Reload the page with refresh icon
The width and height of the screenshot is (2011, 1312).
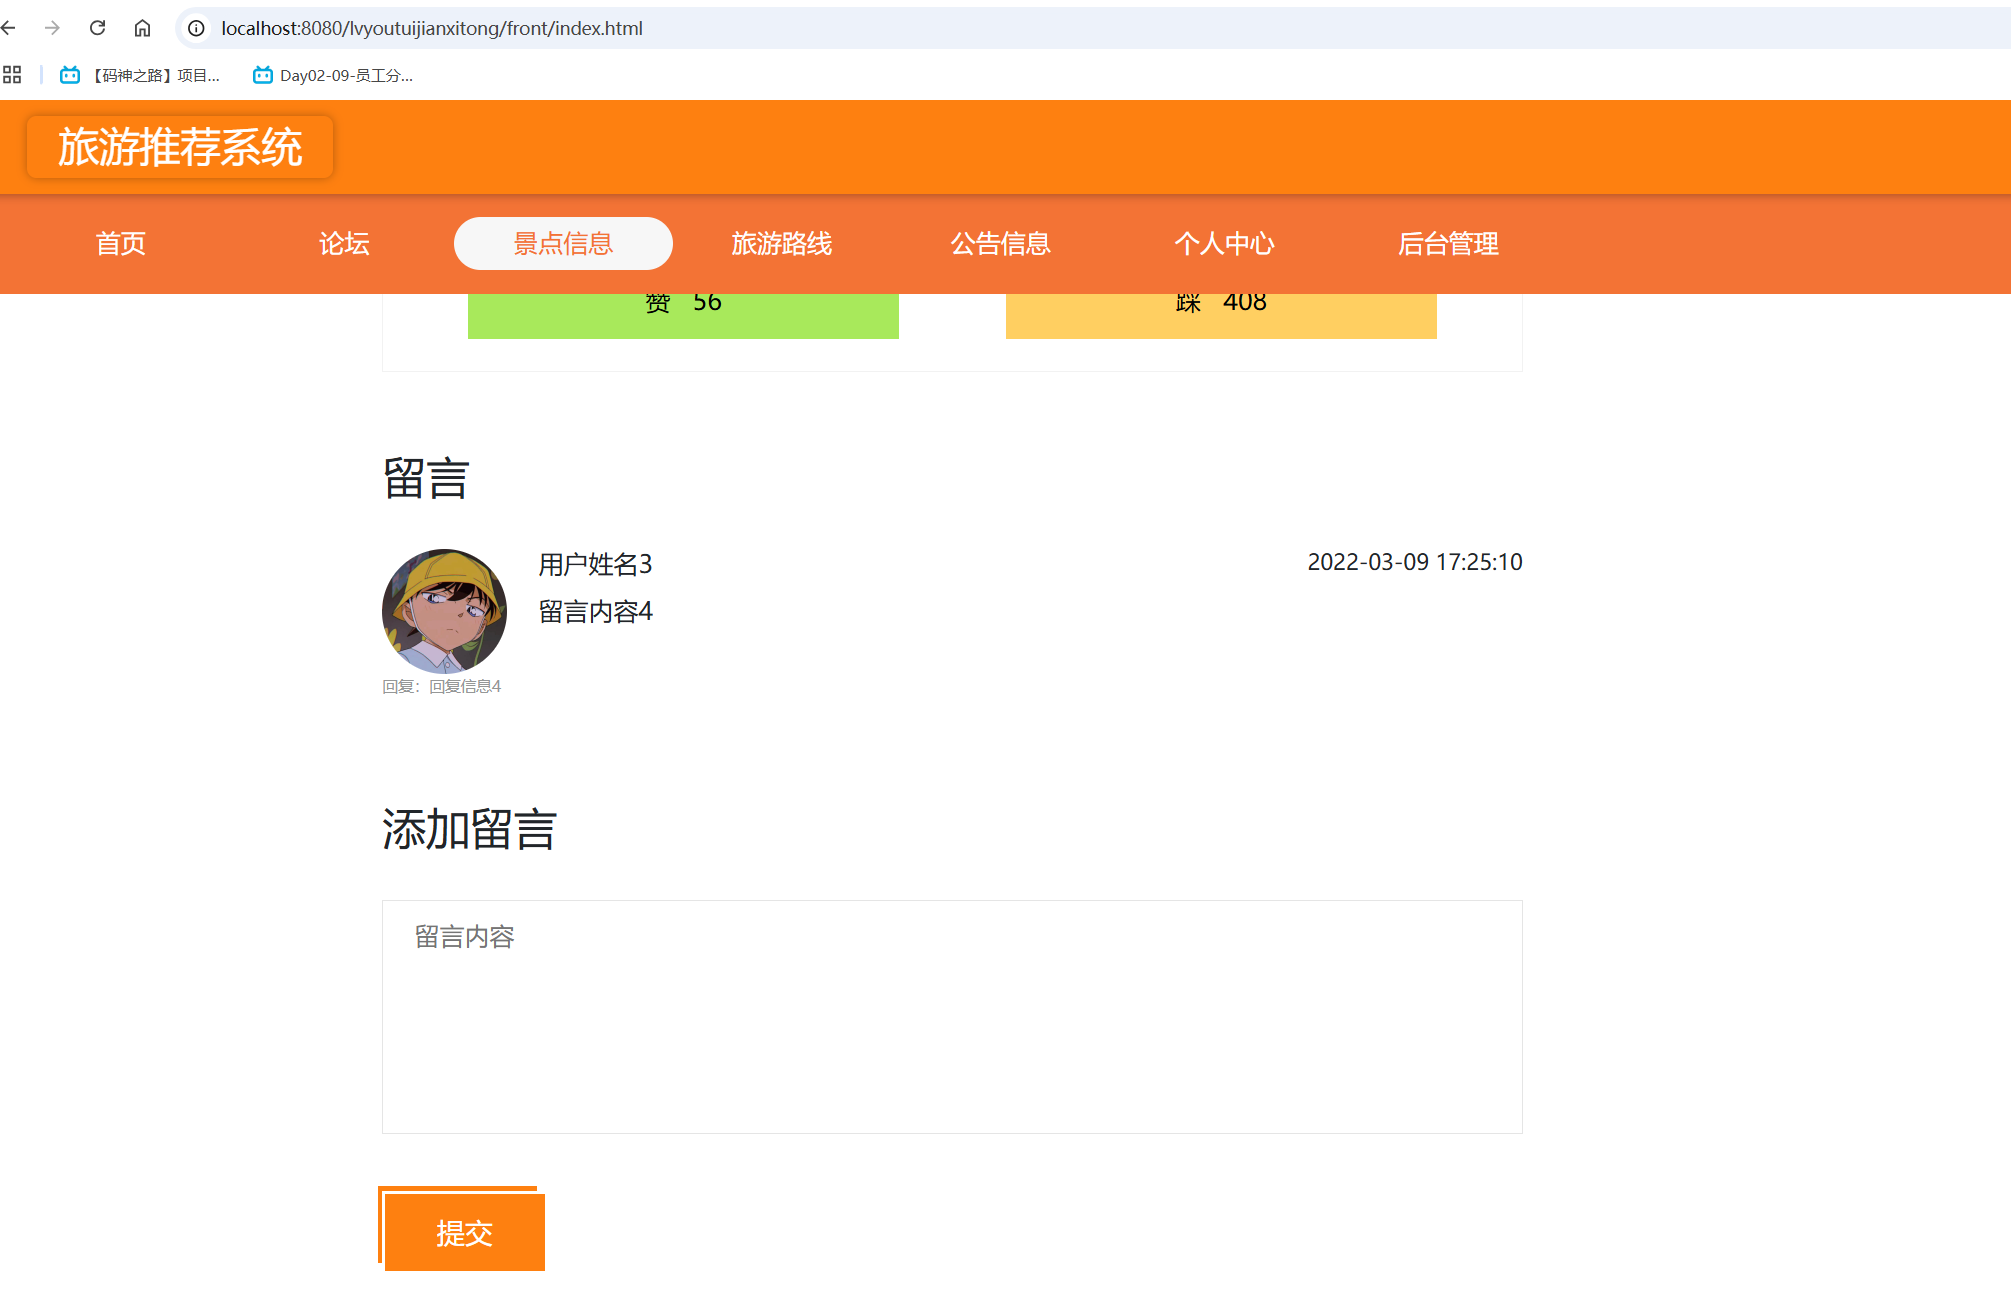click(97, 28)
